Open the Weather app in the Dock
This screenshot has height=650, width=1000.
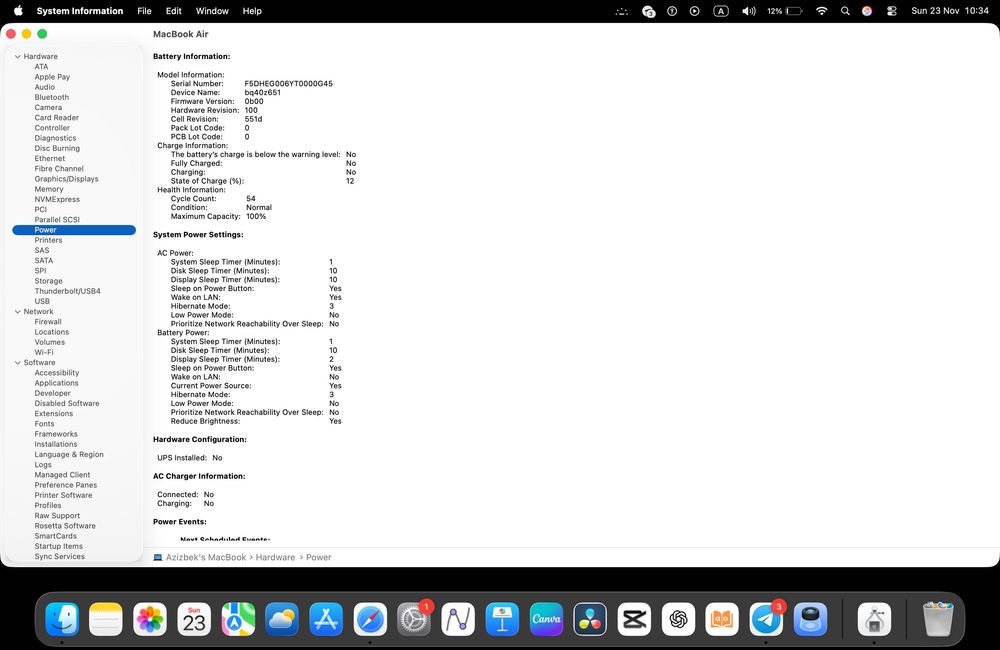[282, 619]
